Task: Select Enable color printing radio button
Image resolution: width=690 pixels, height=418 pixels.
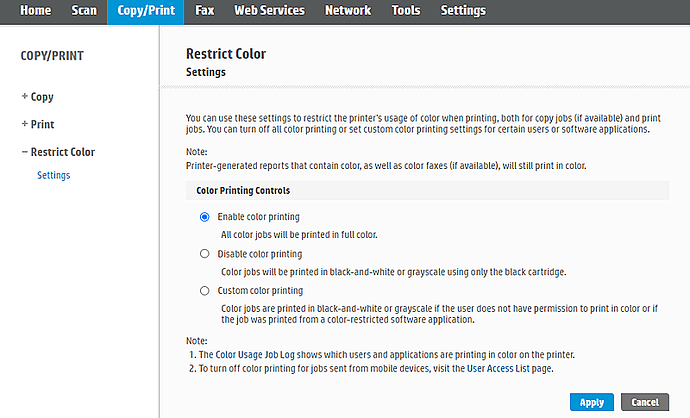Action: pyautogui.click(x=205, y=216)
